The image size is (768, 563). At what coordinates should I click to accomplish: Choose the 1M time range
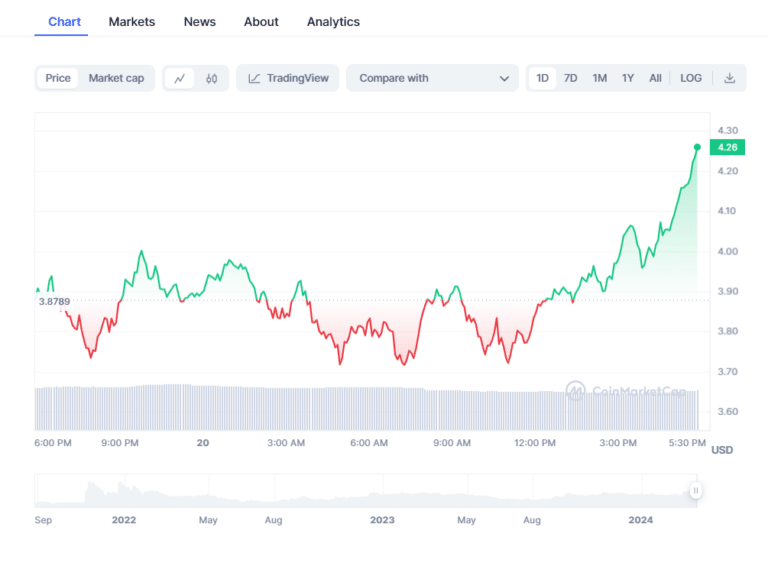point(599,78)
